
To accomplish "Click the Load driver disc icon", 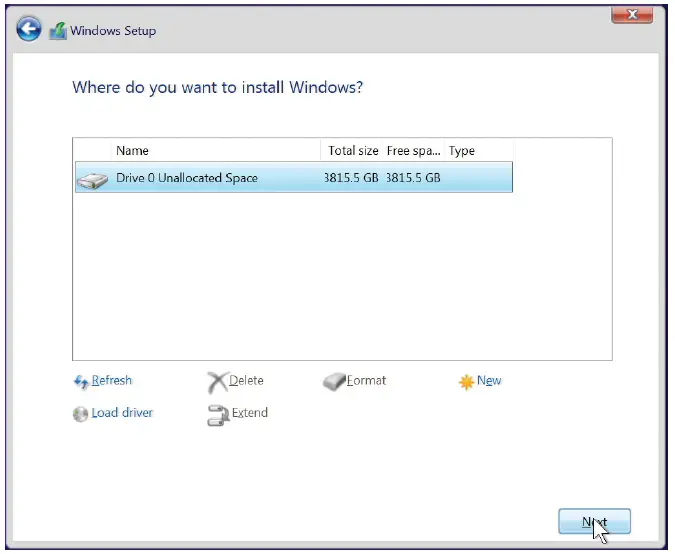I will (x=81, y=414).
